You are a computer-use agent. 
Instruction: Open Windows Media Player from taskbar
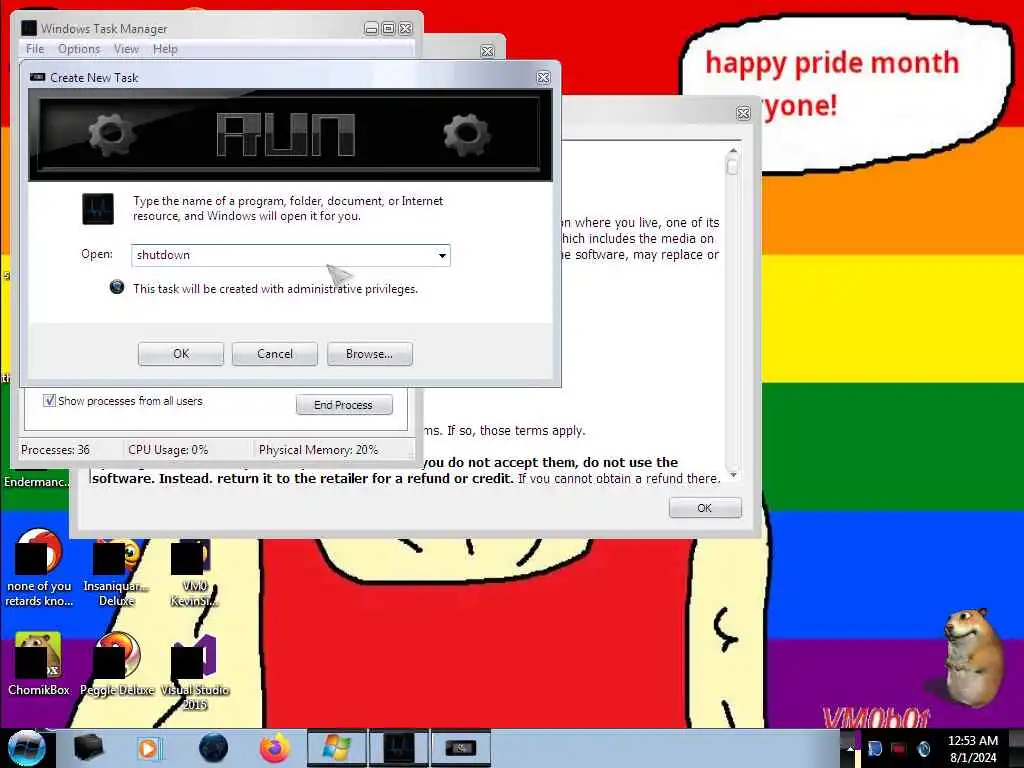point(149,748)
